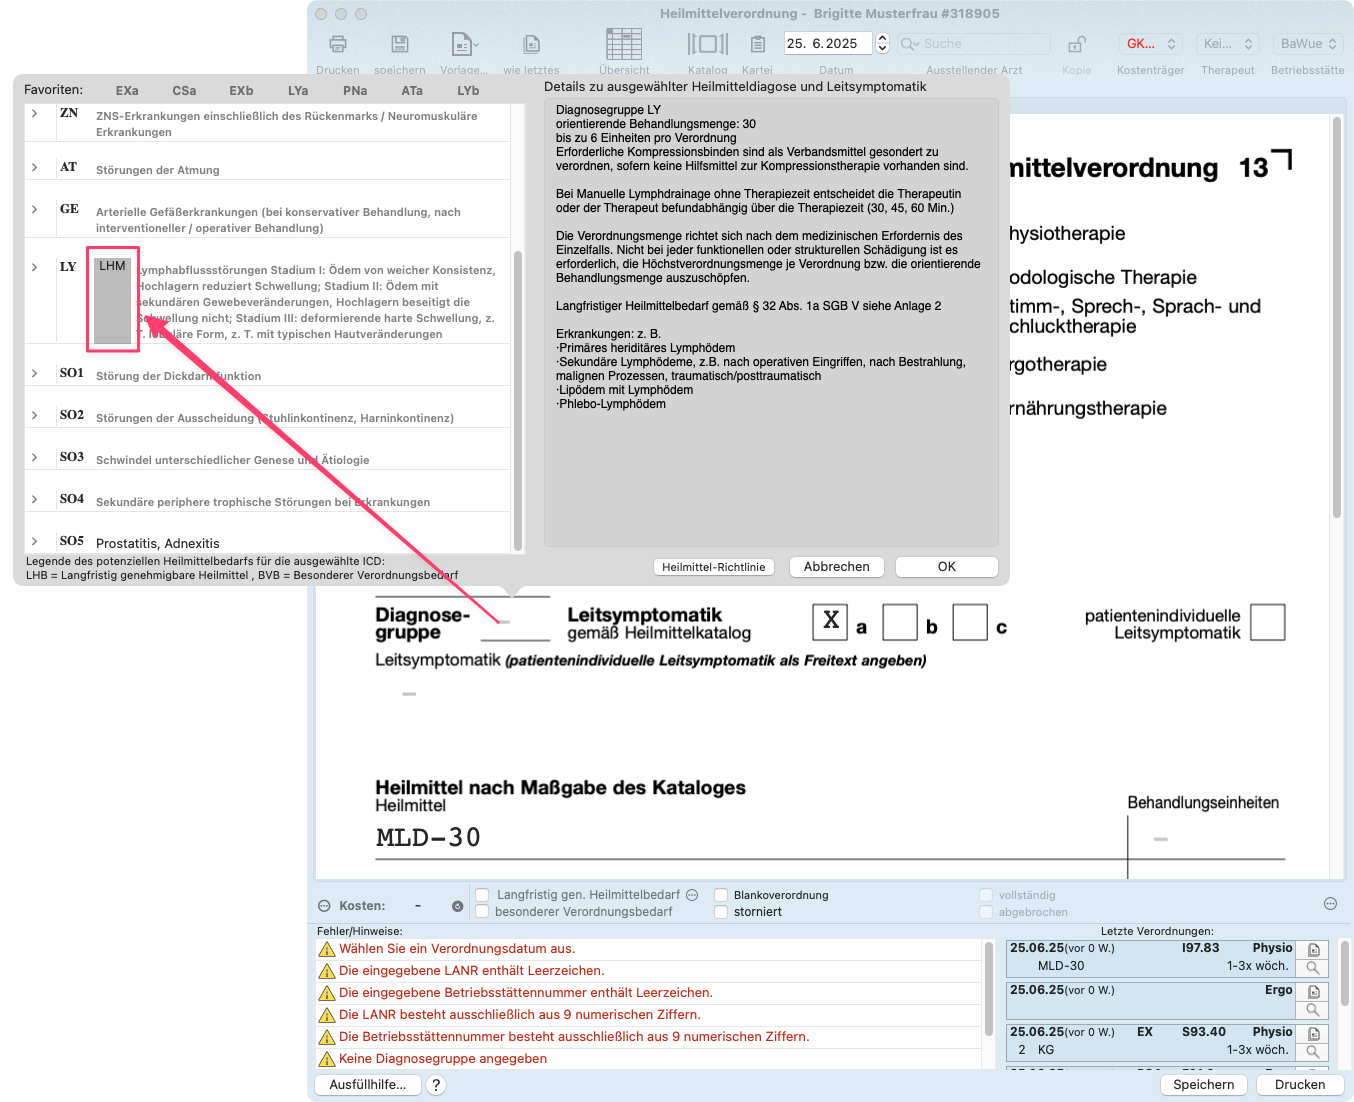The height and width of the screenshot is (1102, 1354).
Task: Expand the SO3 Schwindel row
Action: 35,457
